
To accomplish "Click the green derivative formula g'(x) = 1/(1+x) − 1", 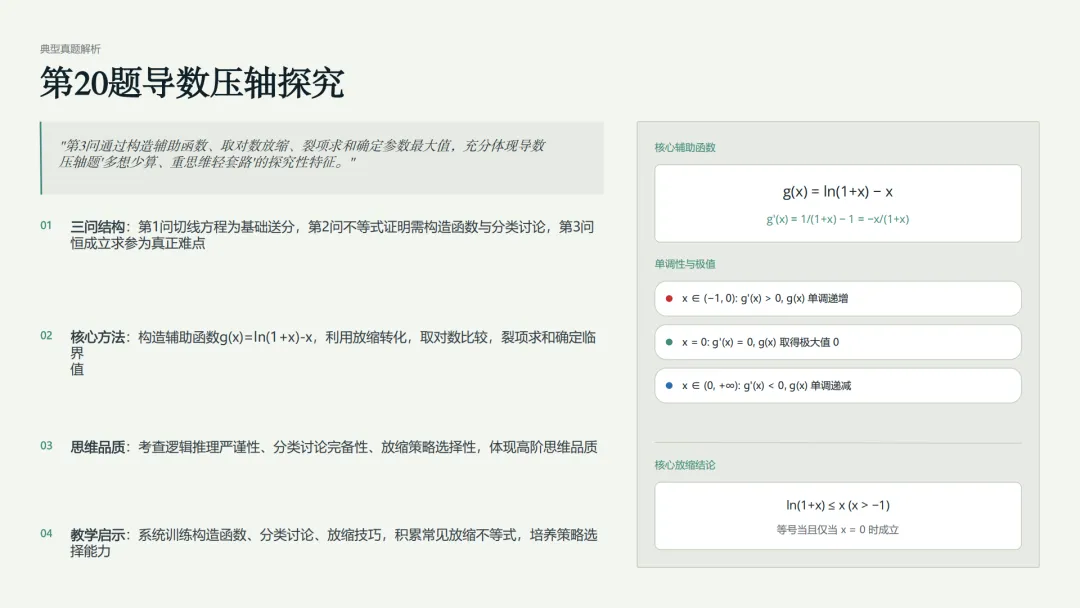I will [838, 219].
